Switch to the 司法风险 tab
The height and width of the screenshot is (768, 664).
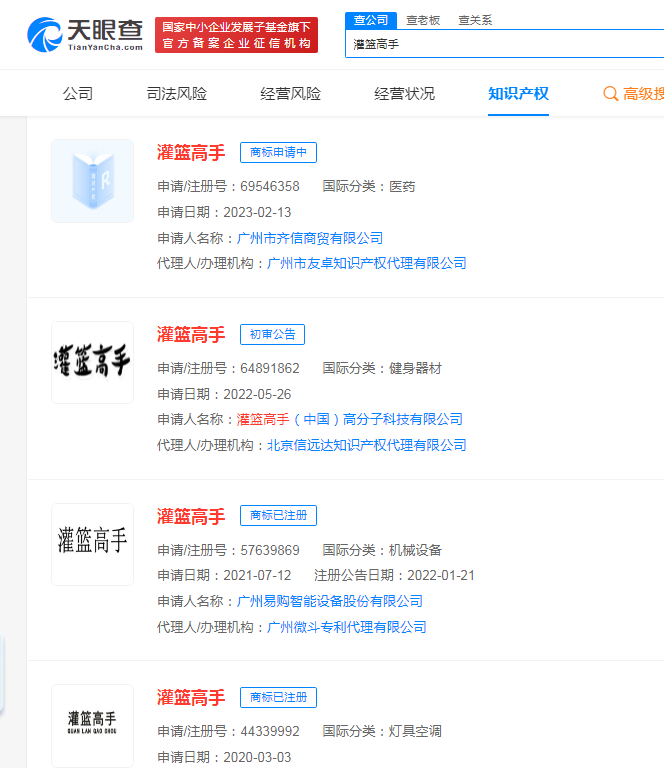click(x=177, y=94)
